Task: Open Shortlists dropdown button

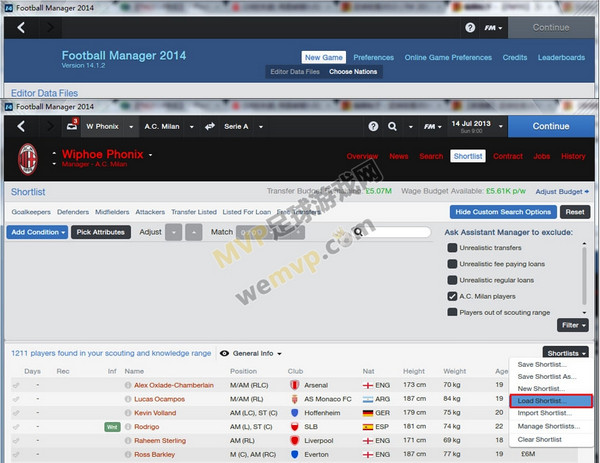Action: 566,353
